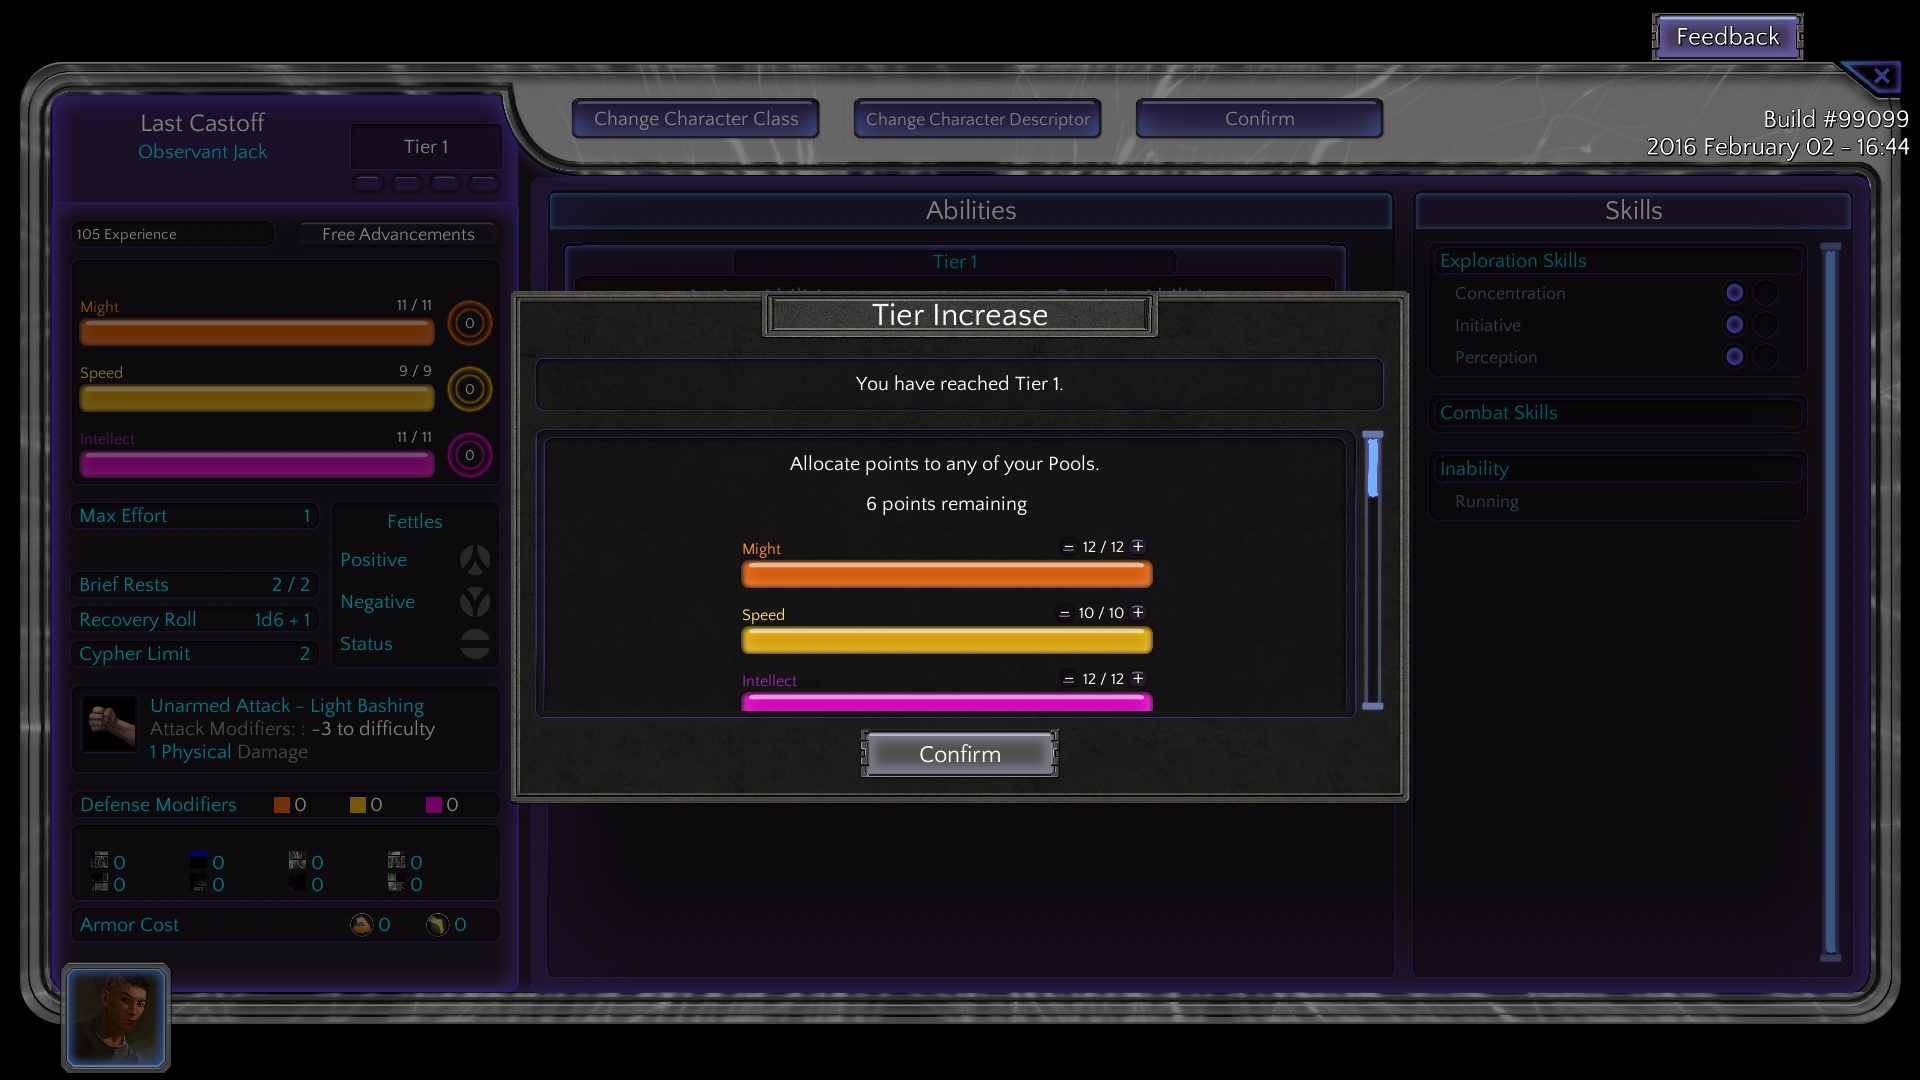Viewport: 1920px width, 1080px height.
Task: Click the Intellect Edge circle icon
Action: 469,455
